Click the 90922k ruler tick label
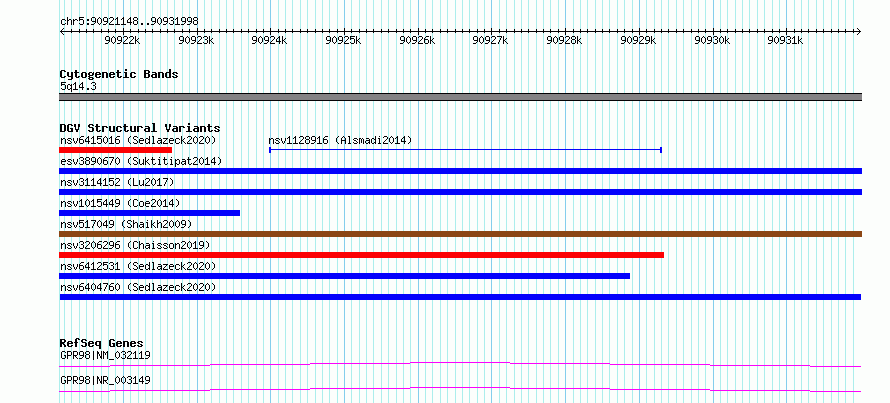890x403 pixels. coord(123,40)
